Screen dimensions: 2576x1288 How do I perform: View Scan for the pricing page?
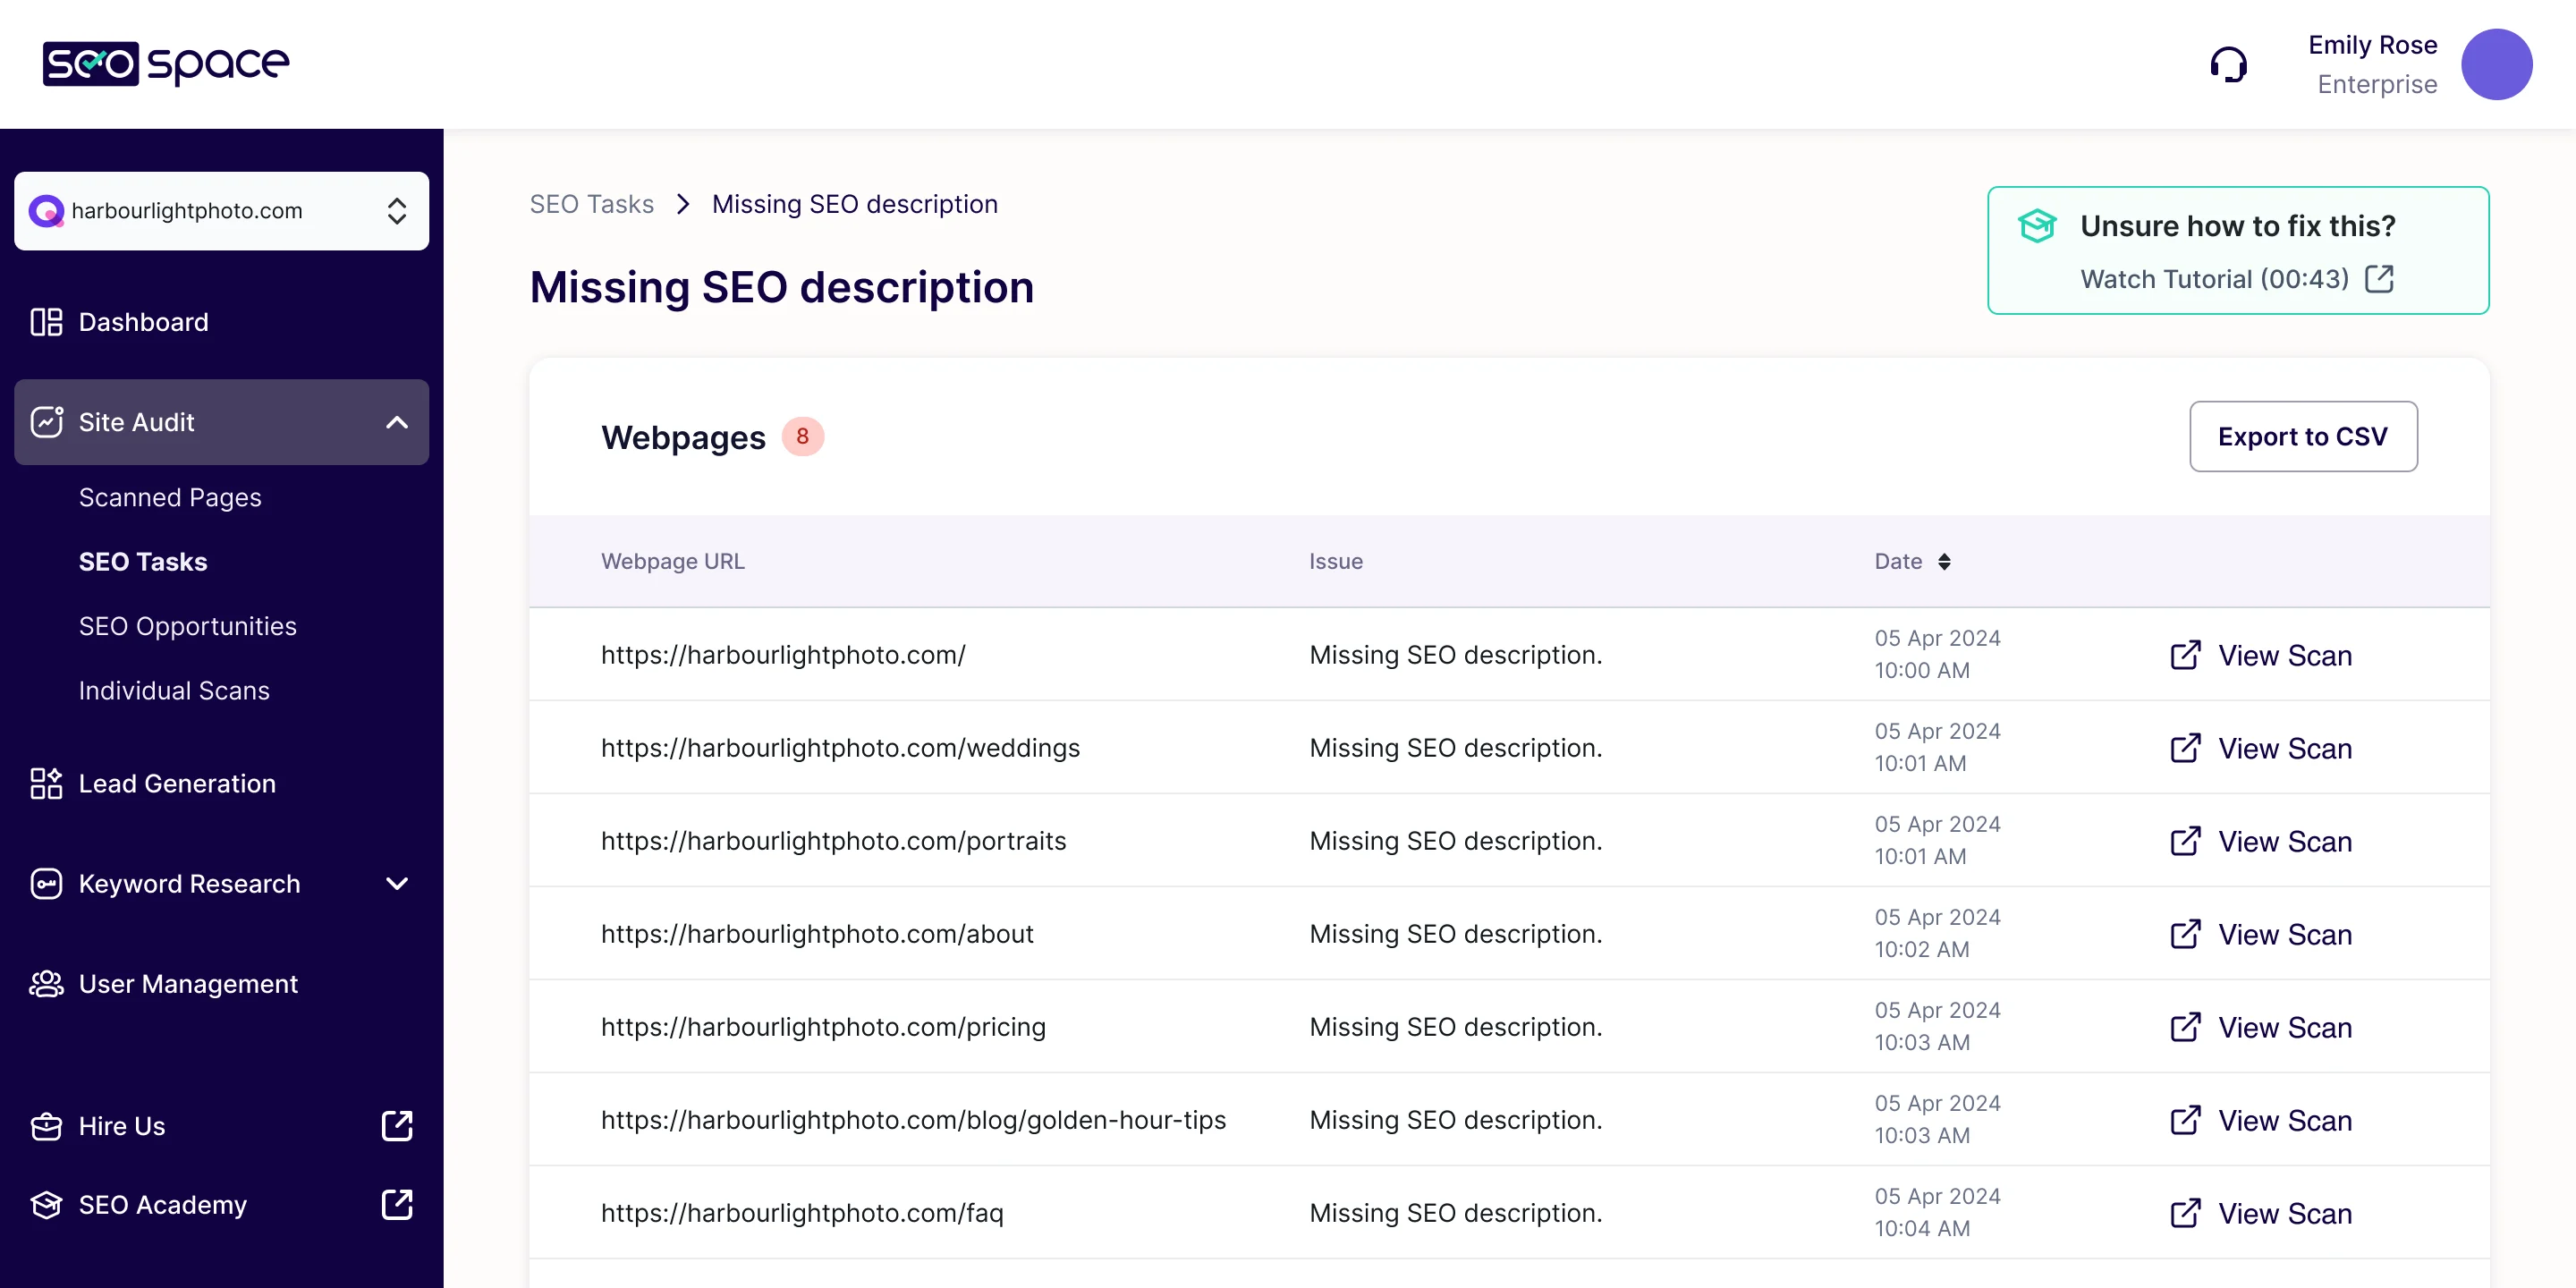(x=2261, y=1027)
